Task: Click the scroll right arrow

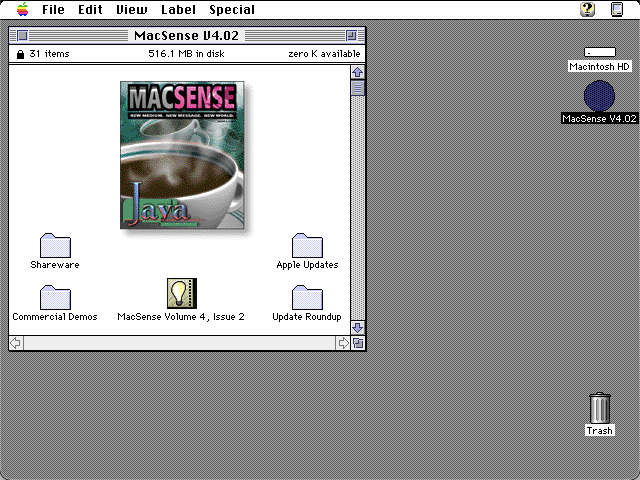Action: point(343,343)
